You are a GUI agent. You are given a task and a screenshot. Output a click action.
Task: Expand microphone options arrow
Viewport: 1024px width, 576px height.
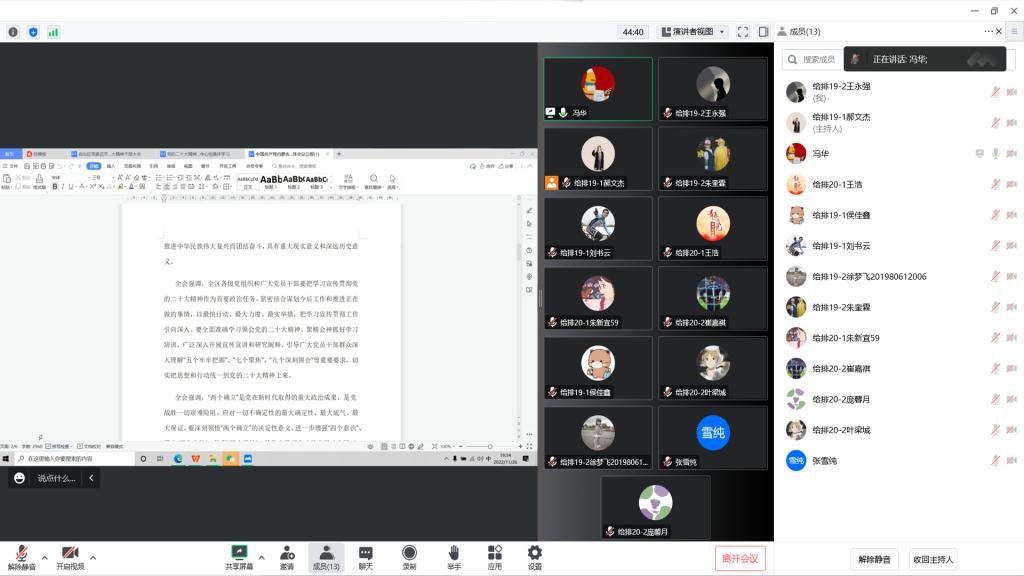tap(42, 557)
